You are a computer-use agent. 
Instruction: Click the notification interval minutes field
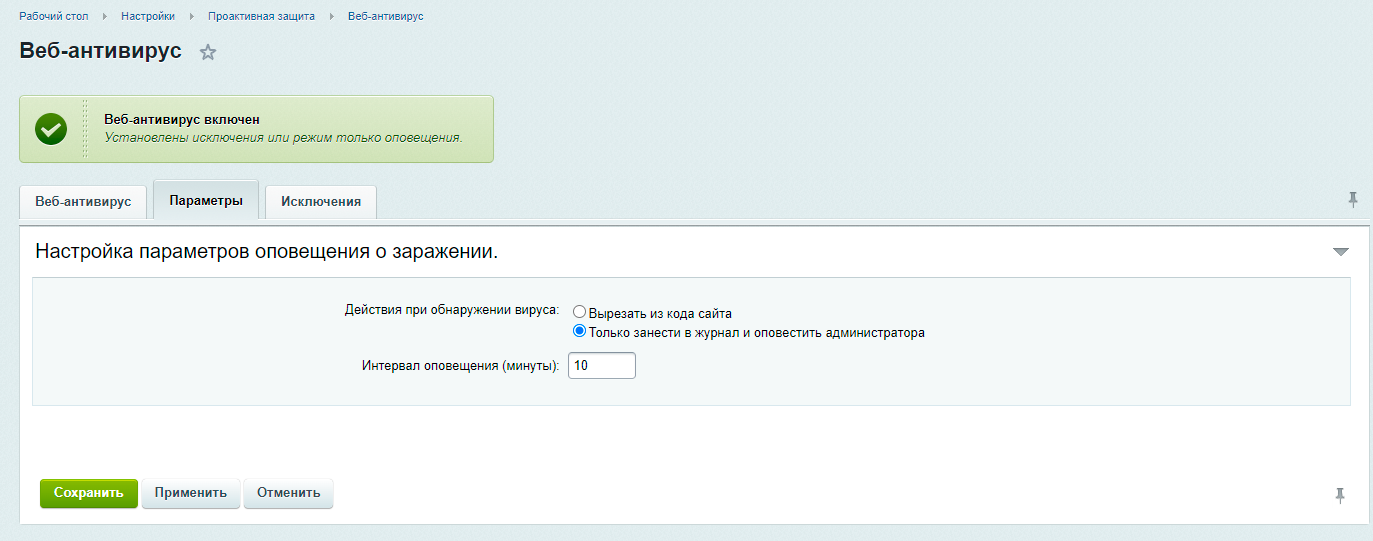pos(602,366)
